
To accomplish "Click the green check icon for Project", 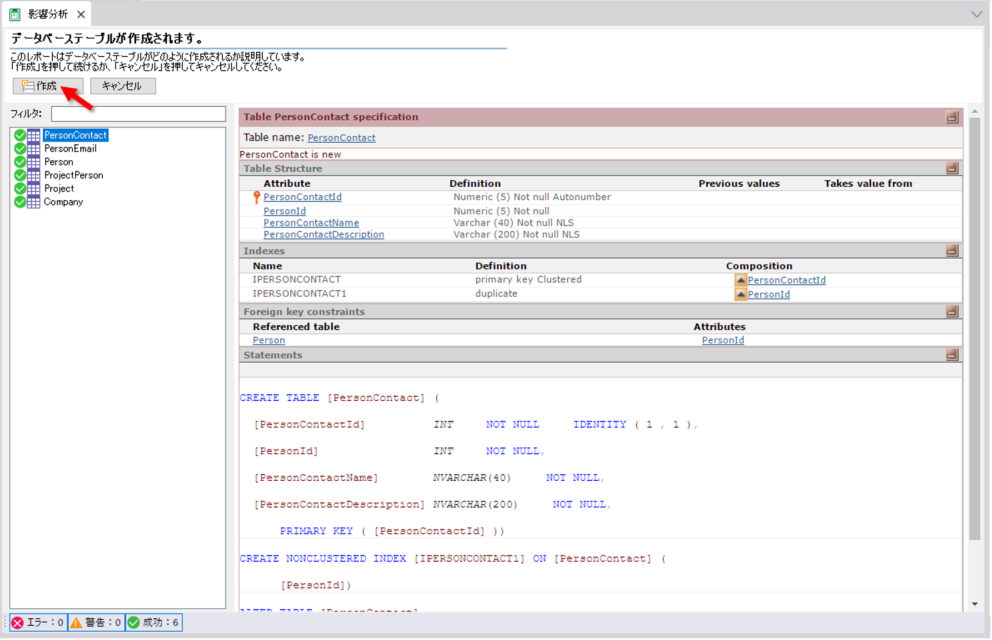I will point(20,188).
